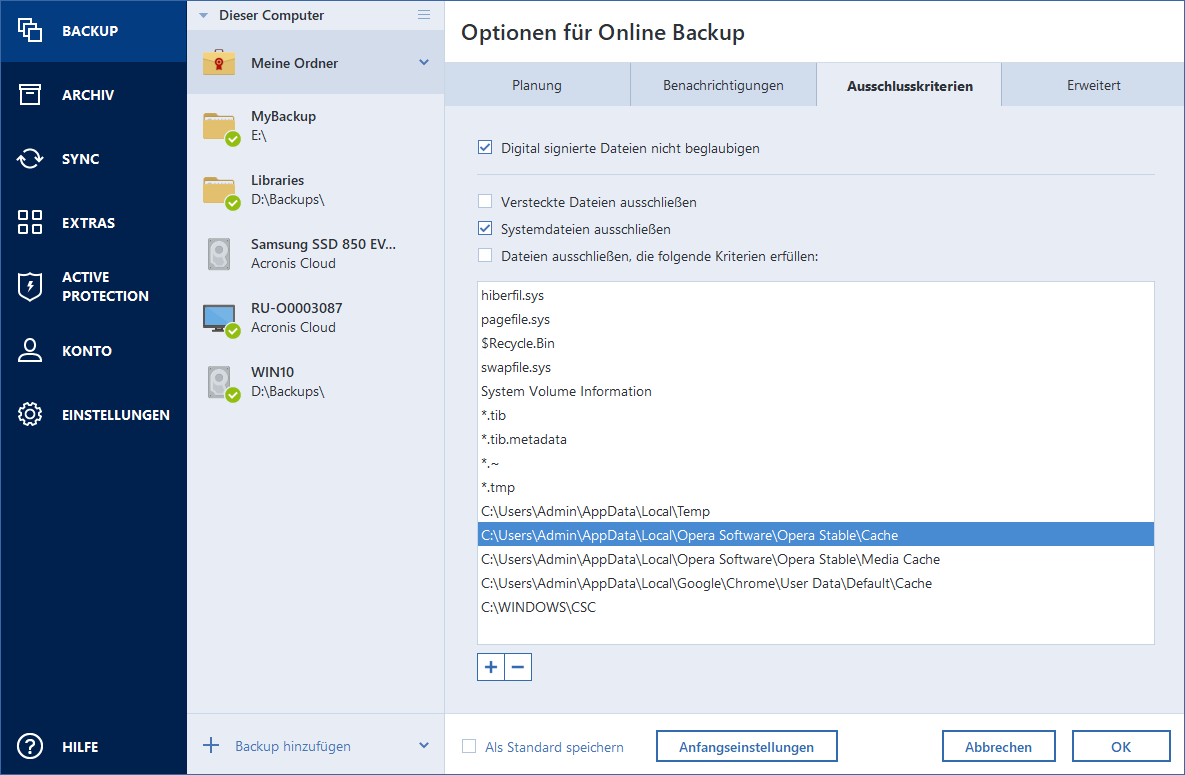Remove selected exclusion with minus button

point(518,667)
